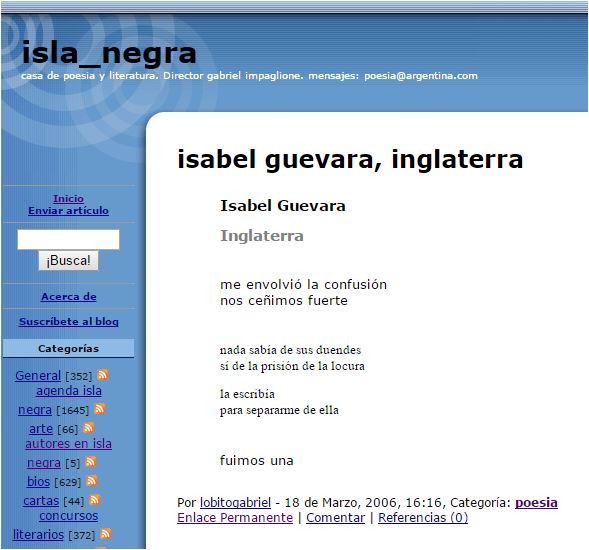This screenshot has height=550, width=589.
Task: Open RSS feed icon beside arte
Action: click(89, 428)
